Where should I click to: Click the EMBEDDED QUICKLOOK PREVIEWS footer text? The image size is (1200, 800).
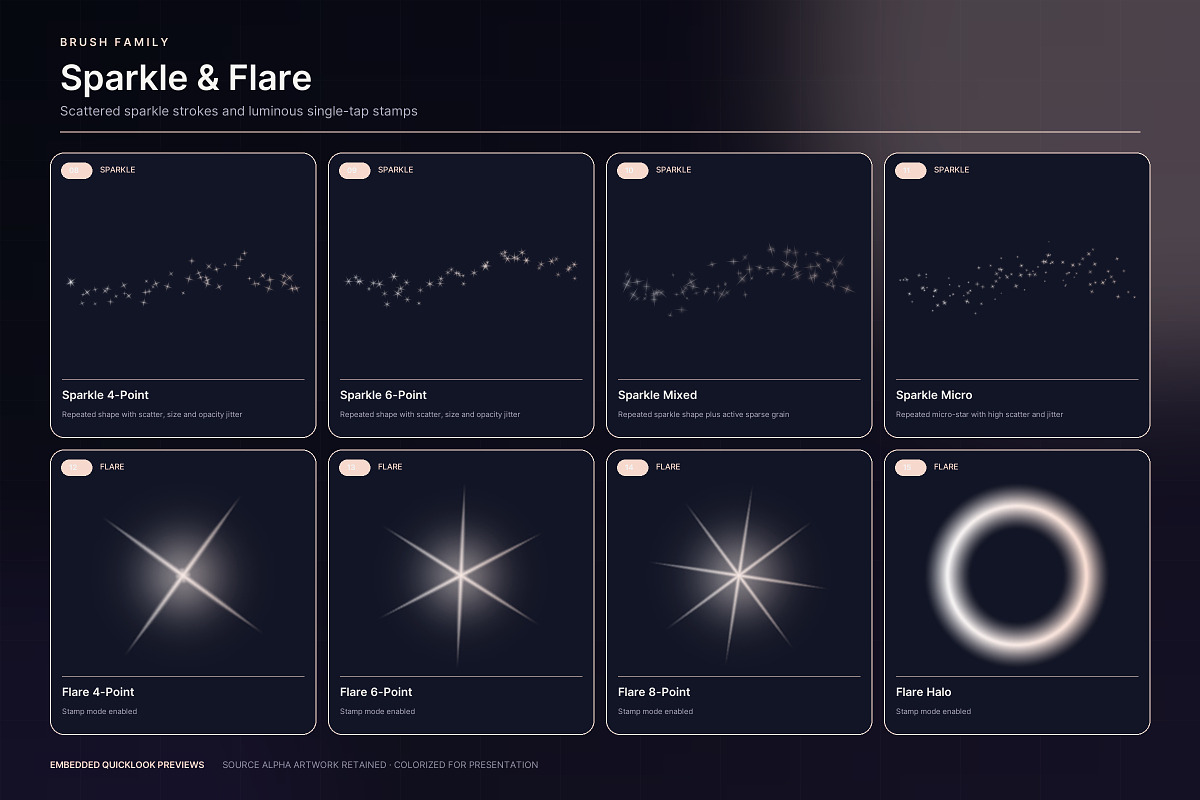point(127,765)
